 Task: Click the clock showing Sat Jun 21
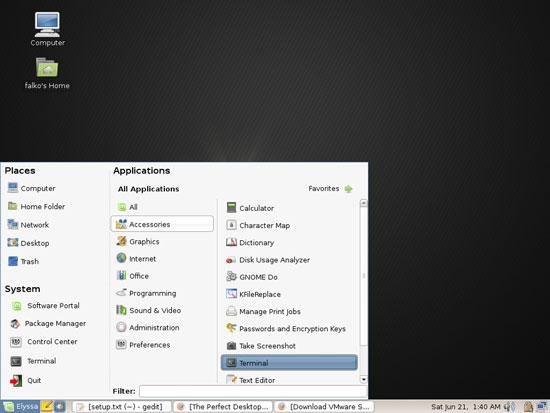(x=465, y=407)
